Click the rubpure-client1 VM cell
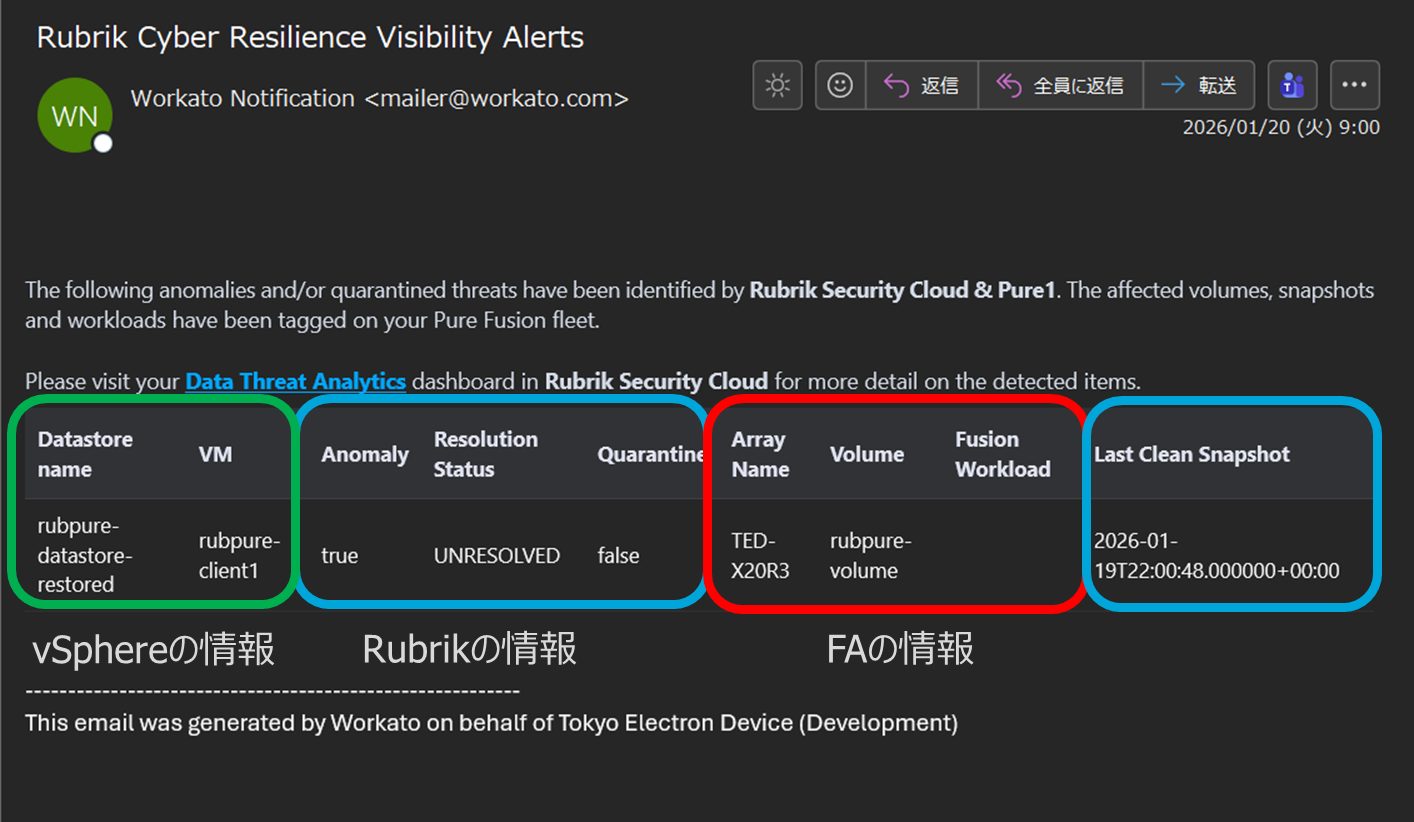1414x822 pixels. (x=239, y=556)
